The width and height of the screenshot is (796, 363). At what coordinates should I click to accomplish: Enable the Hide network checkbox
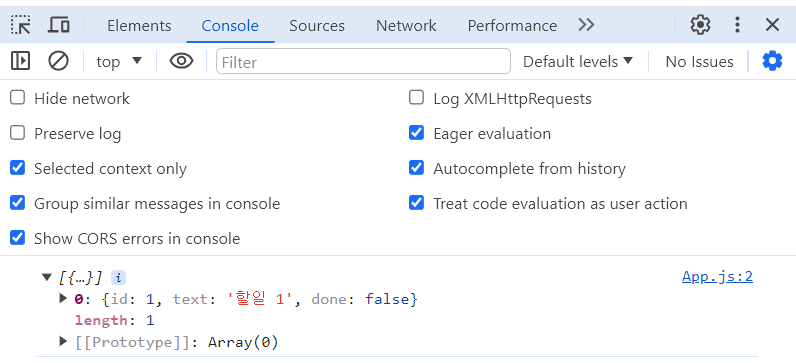(x=18, y=98)
